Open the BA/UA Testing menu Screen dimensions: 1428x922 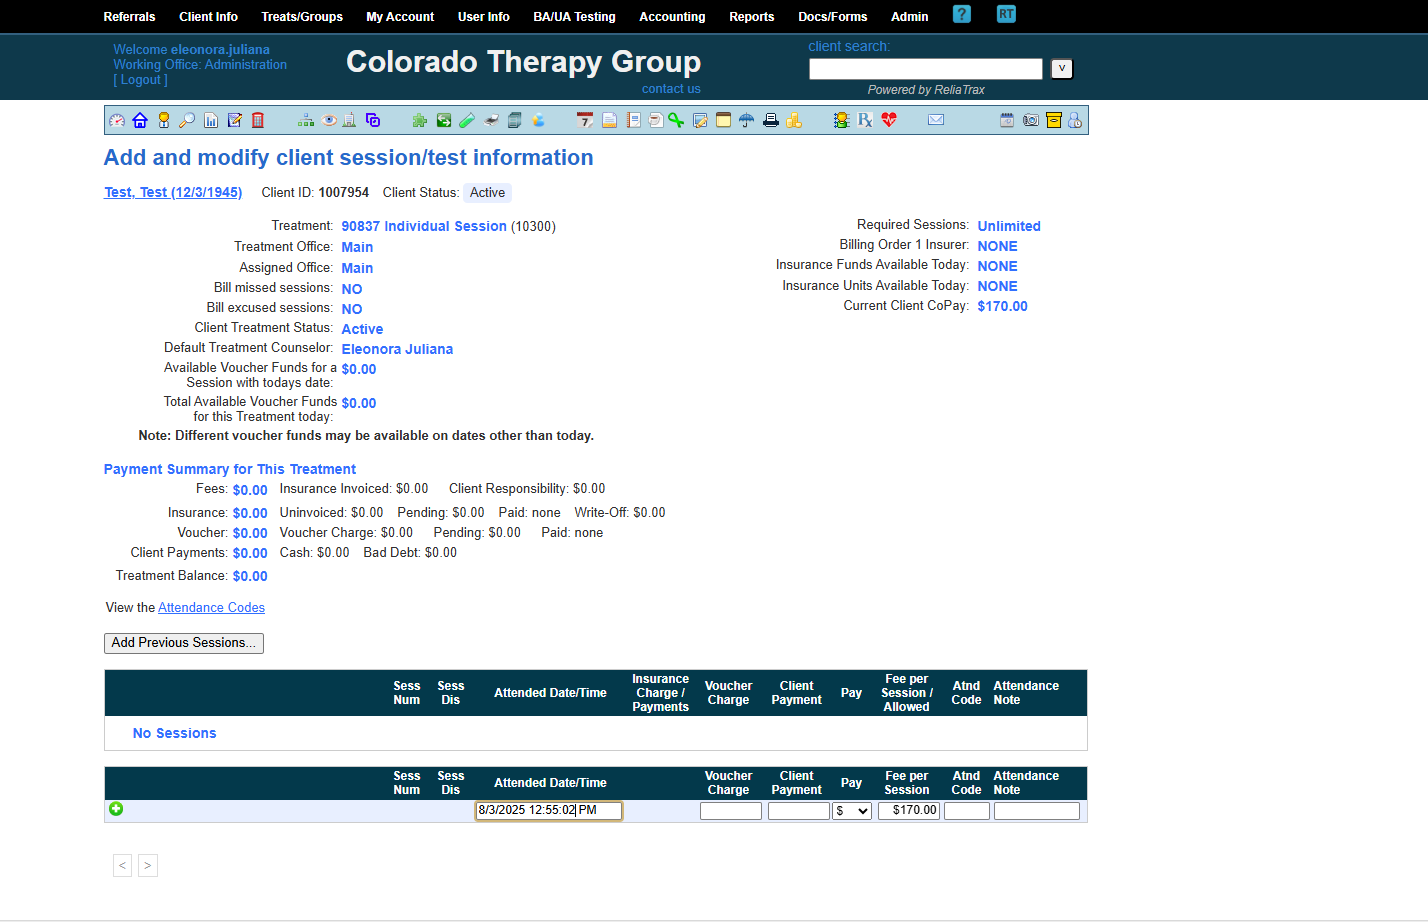coord(574,17)
